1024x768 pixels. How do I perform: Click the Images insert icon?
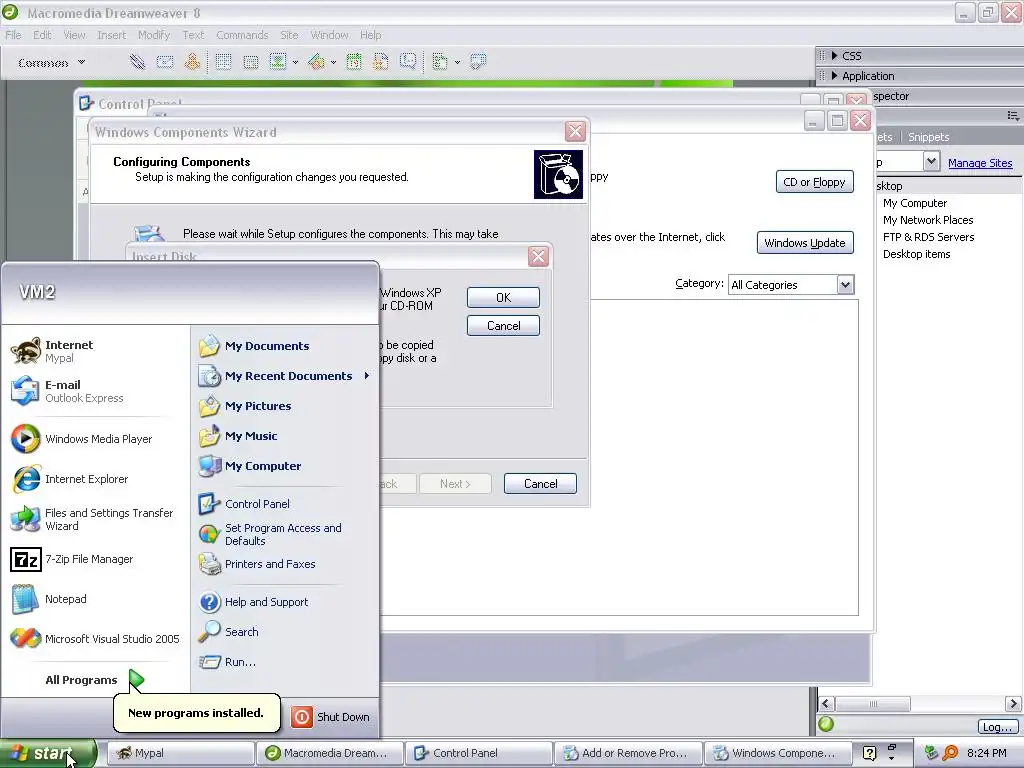point(278,62)
